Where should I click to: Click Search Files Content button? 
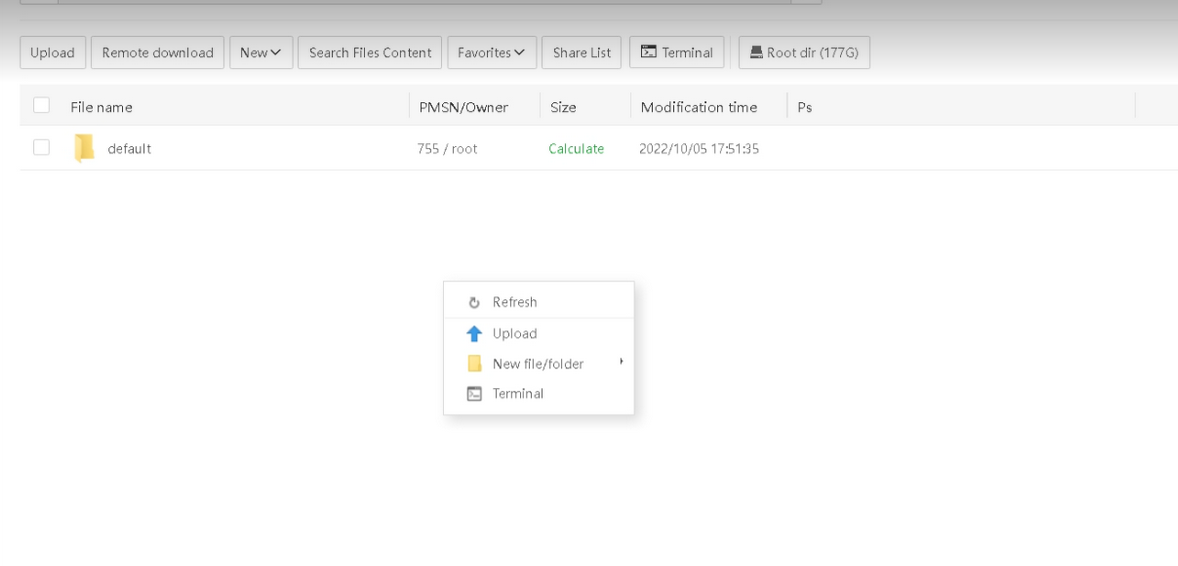click(370, 53)
